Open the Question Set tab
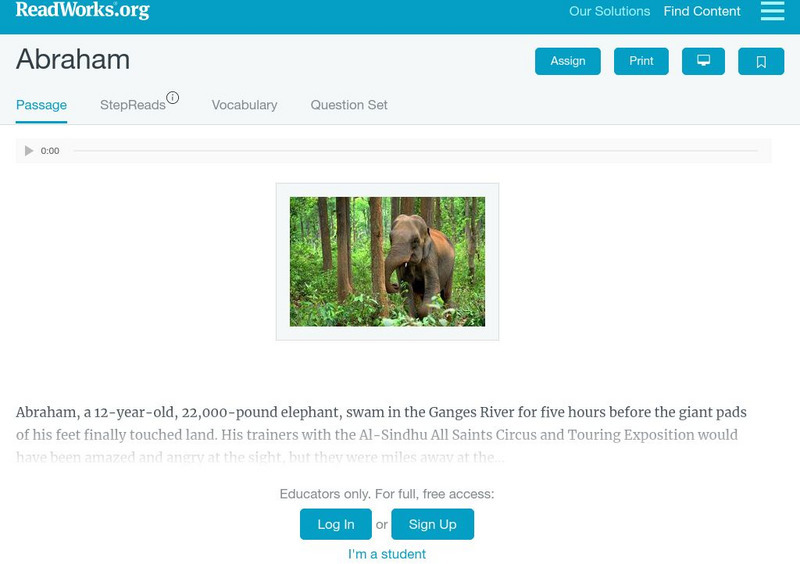The height and width of the screenshot is (564, 800). pyautogui.click(x=349, y=105)
